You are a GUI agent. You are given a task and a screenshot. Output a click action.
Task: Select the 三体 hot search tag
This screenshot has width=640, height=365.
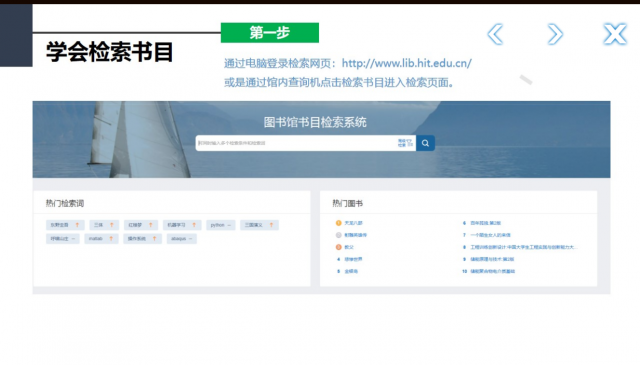tap(104, 225)
